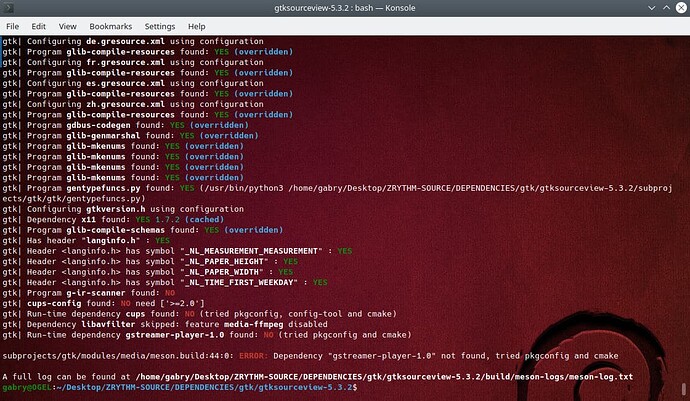Maximize the Konsole window with up chevron
The image size is (690, 401).
pos(667,8)
